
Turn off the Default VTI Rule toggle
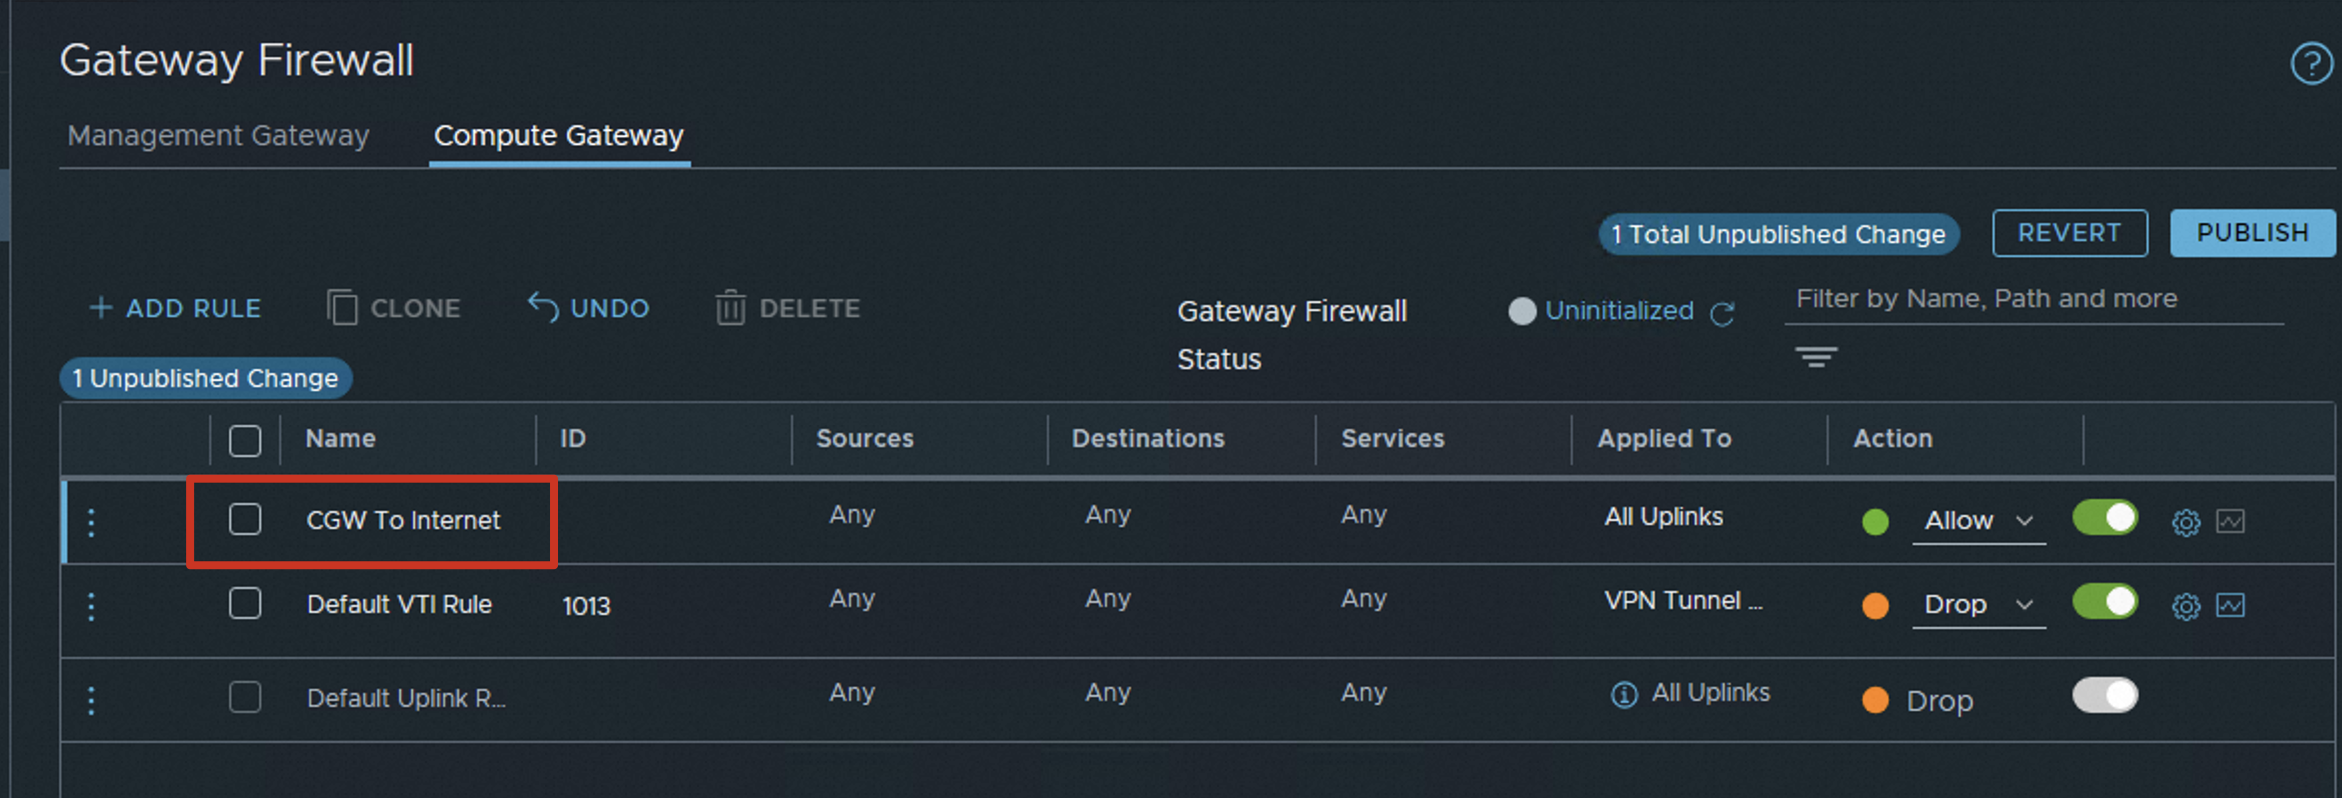pyautogui.click(x=2105, y=602)
